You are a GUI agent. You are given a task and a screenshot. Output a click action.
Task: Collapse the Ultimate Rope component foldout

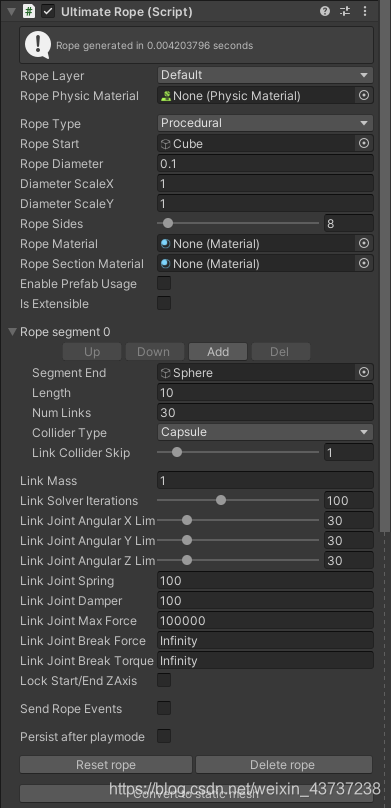(x=11, y=11)
